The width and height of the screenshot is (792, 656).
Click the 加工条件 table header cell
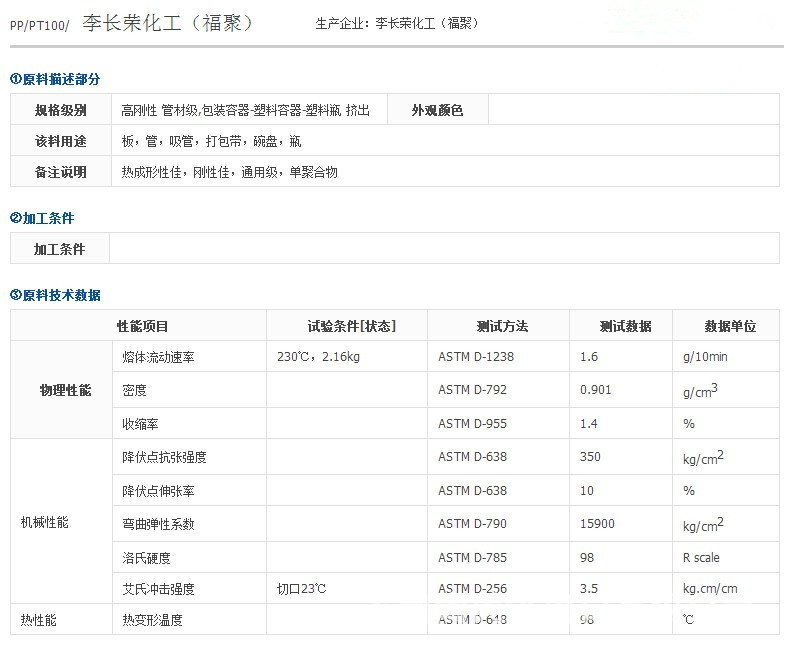point(60,248)
